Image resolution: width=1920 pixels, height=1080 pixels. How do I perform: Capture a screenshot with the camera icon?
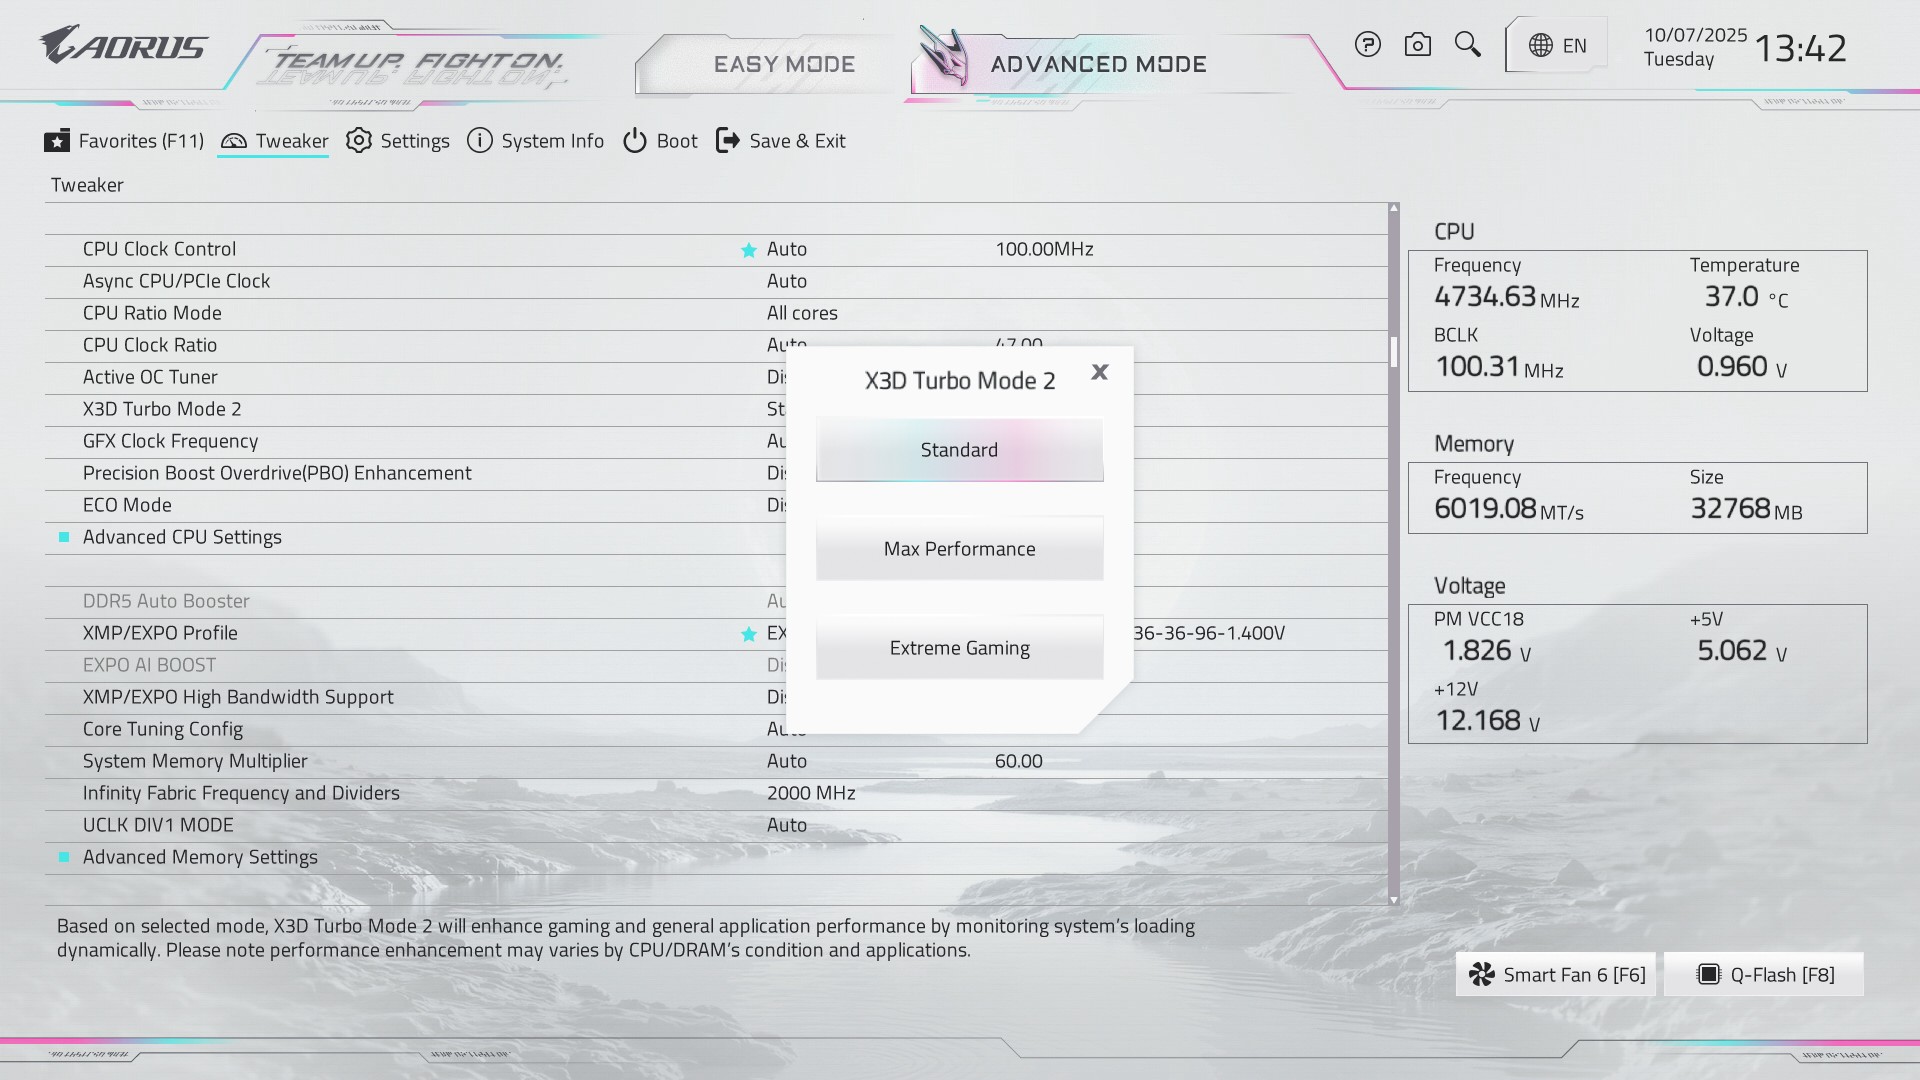1418,44
